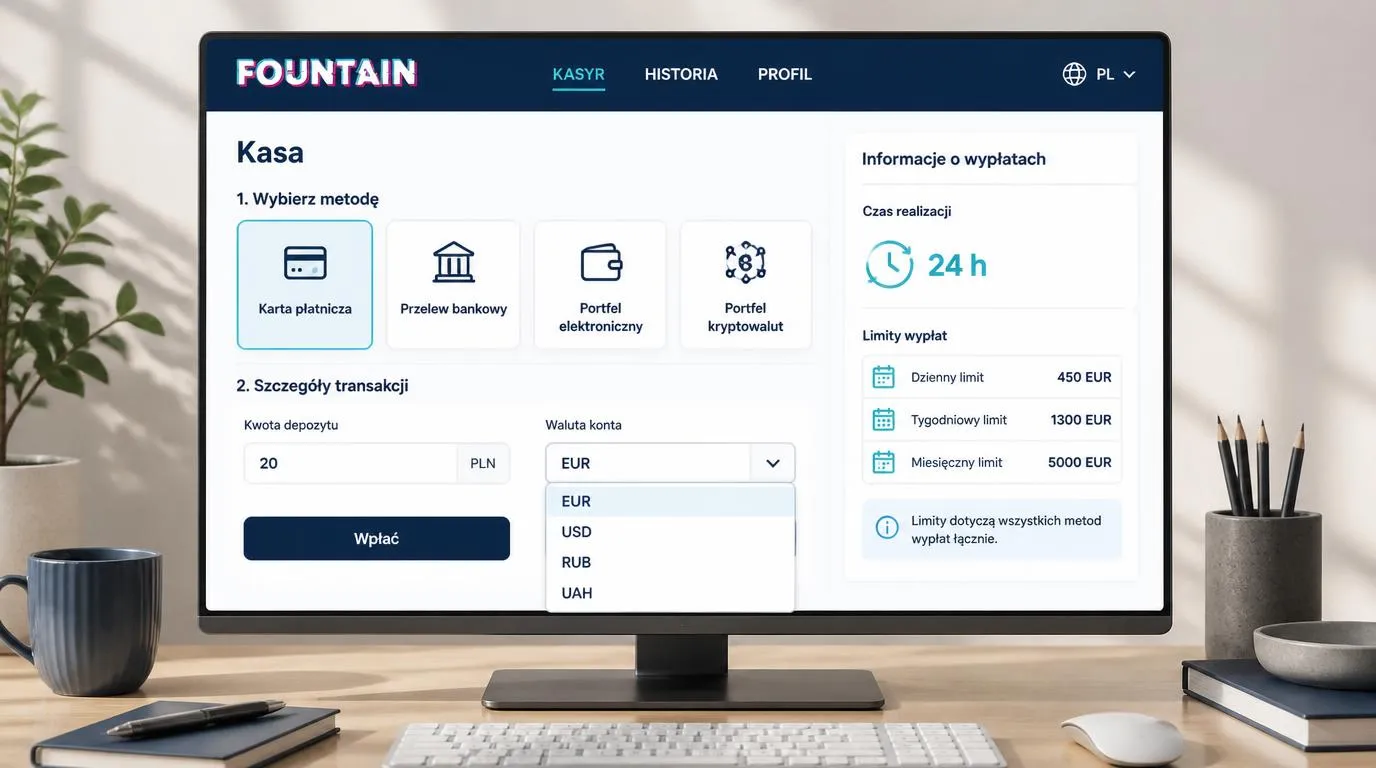Choose EUR from the currency list
1376x768 pixels.
coord(670,501)
